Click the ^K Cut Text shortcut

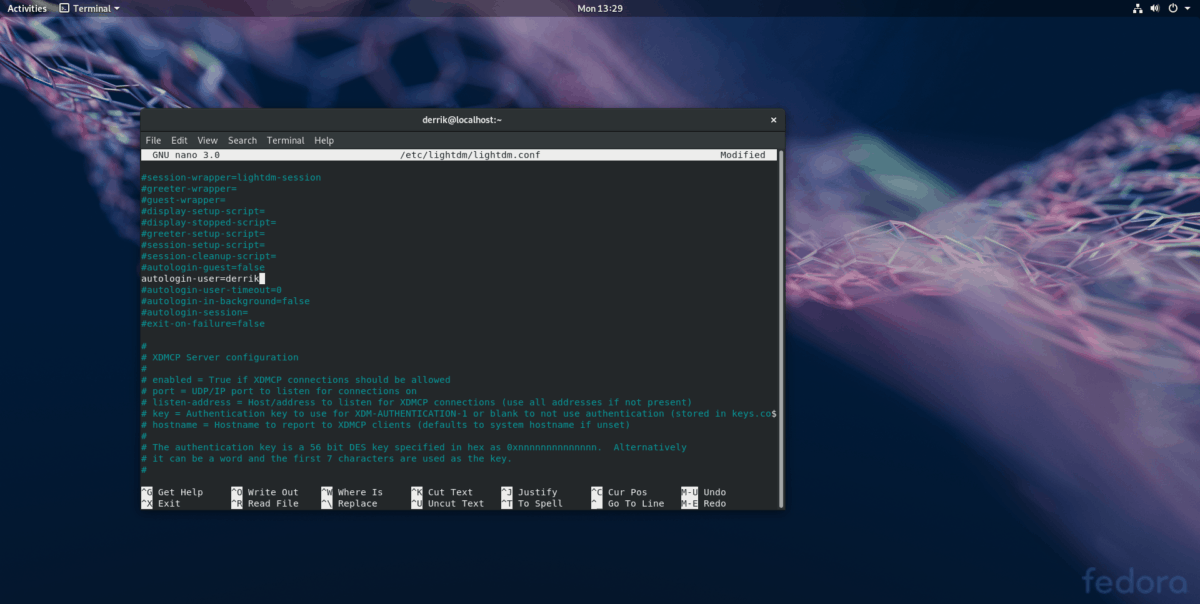(442, 492)
